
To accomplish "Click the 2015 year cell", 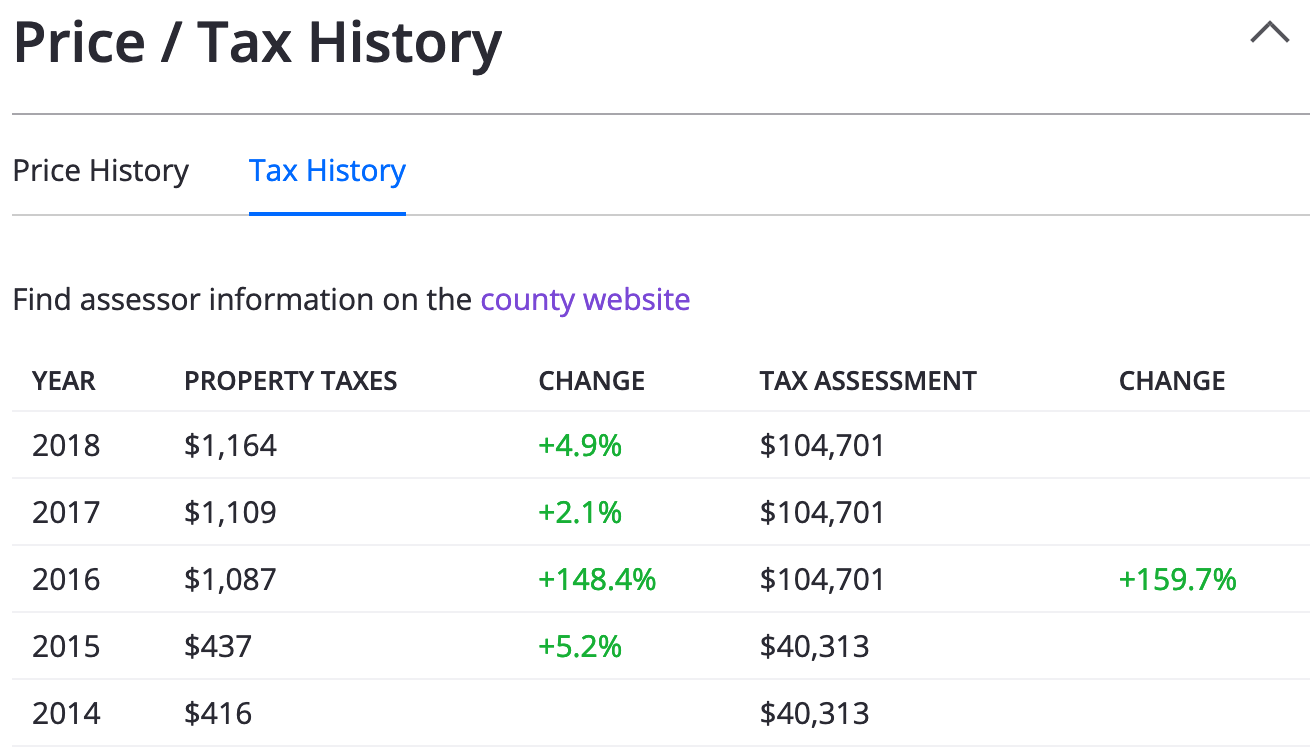I will pos(66,646).
